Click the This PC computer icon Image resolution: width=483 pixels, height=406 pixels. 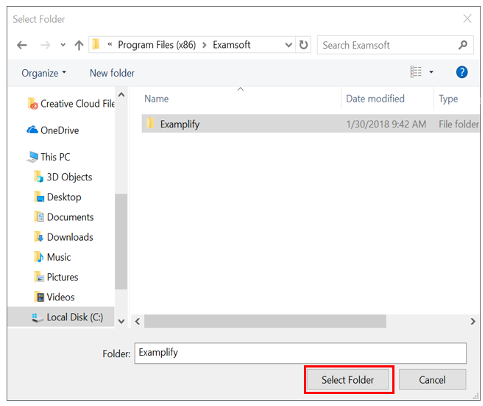pyautogui.click(x=32, y=157)
